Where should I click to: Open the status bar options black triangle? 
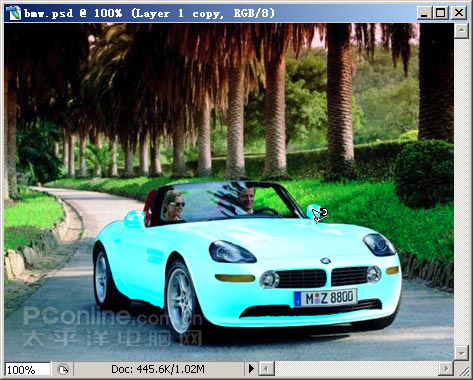click(251, 369)
